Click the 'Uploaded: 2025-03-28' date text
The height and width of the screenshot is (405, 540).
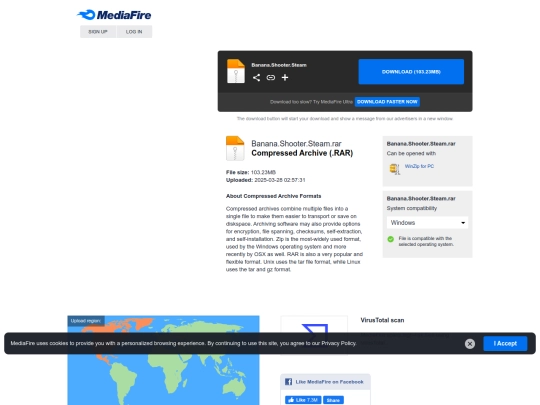[x=266, y=180]
